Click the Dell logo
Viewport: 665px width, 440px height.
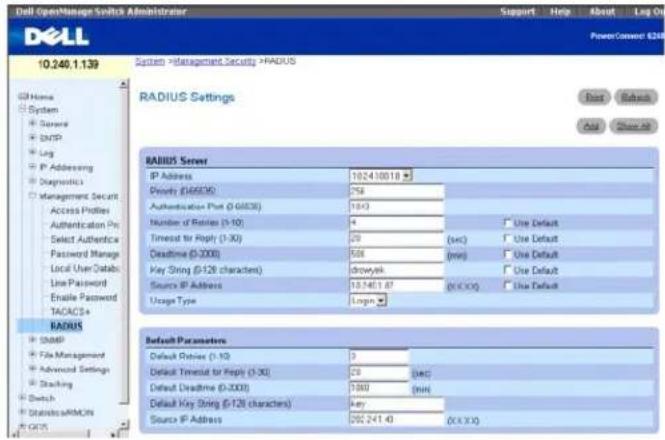56,36
